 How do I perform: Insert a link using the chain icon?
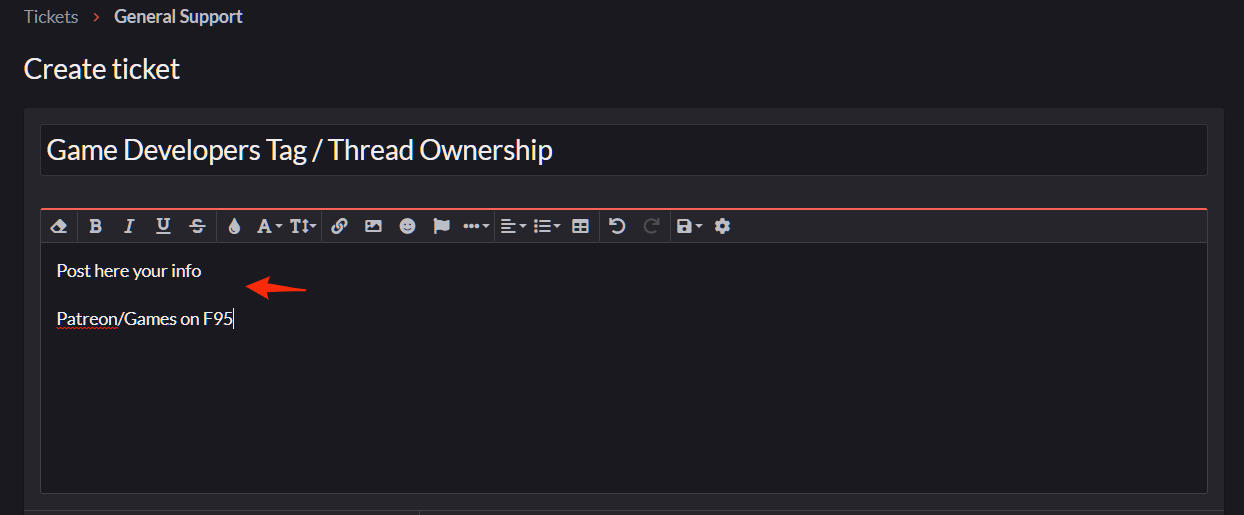tap(339, 226)
